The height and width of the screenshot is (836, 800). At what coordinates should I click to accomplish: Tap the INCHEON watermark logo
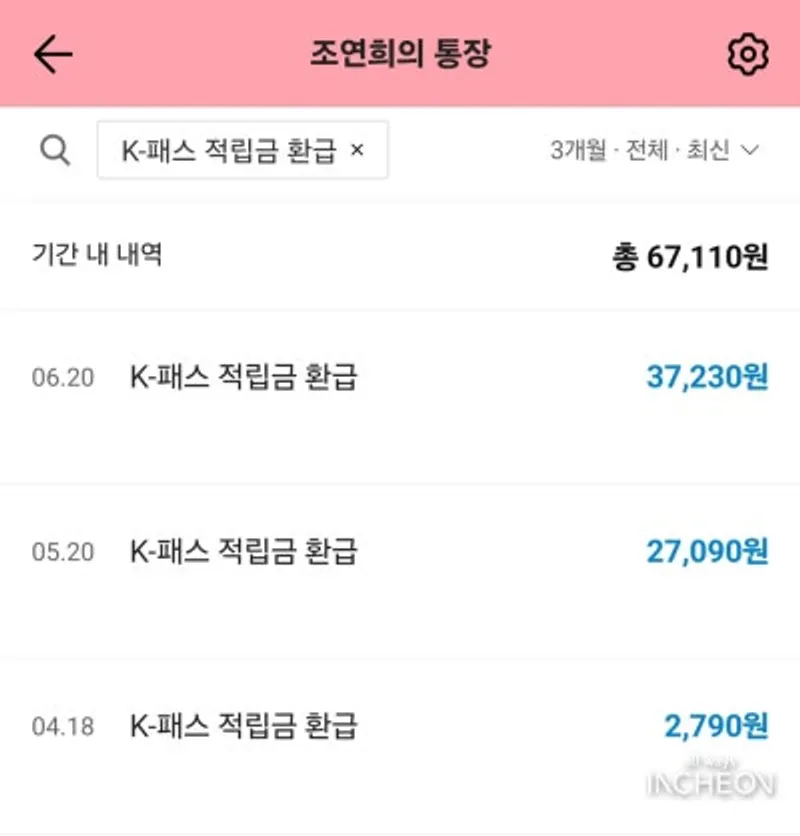pyautogui.click(x=711, y=779)
